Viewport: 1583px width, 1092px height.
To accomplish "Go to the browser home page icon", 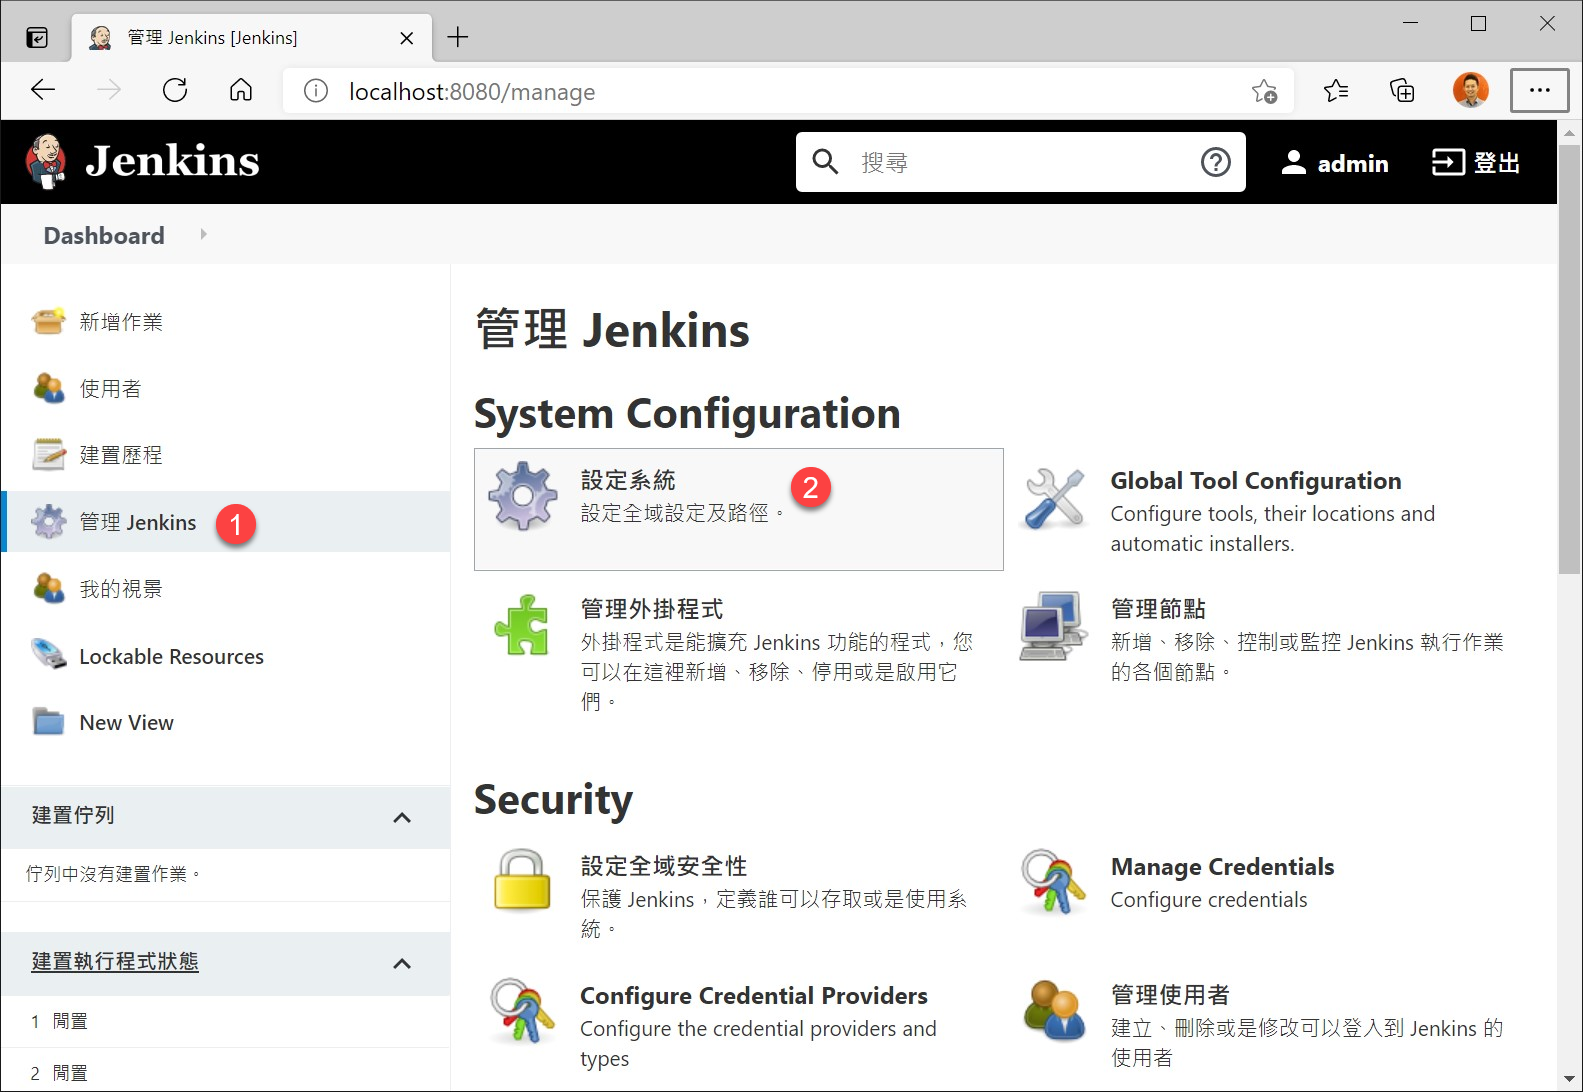I will [241, 91].
